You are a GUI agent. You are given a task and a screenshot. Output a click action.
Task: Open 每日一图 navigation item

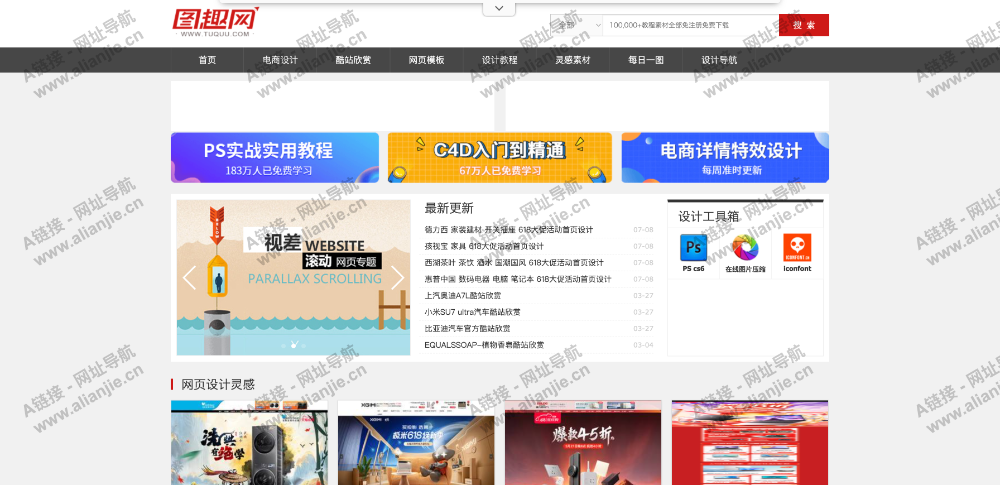tap(646, 60)
